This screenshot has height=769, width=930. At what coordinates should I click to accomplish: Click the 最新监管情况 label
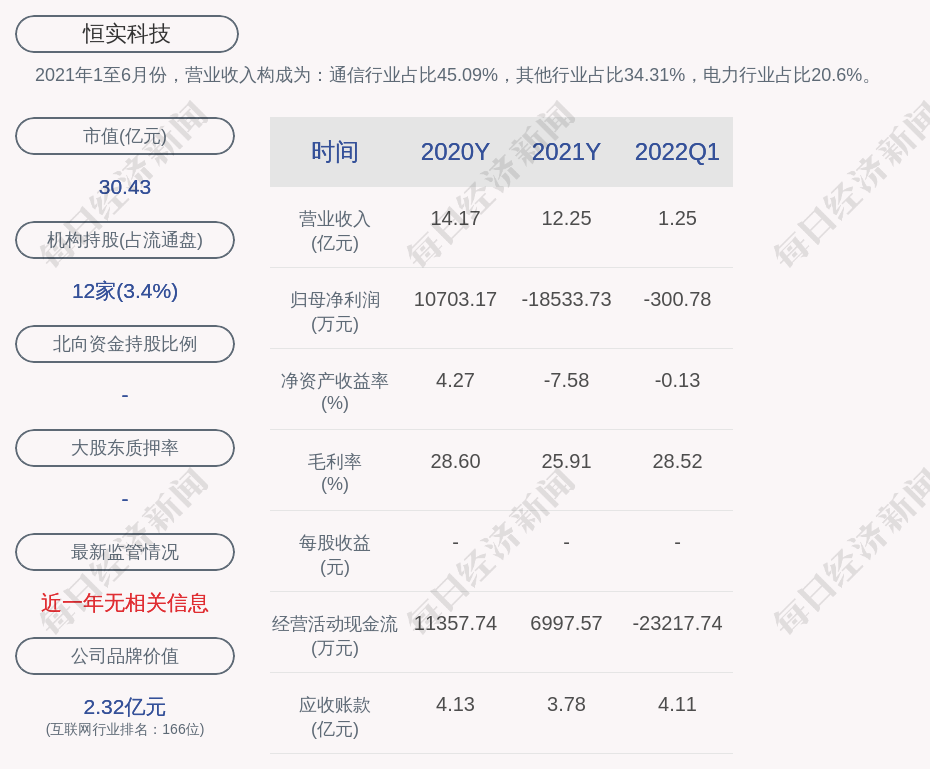click(125, 552)
